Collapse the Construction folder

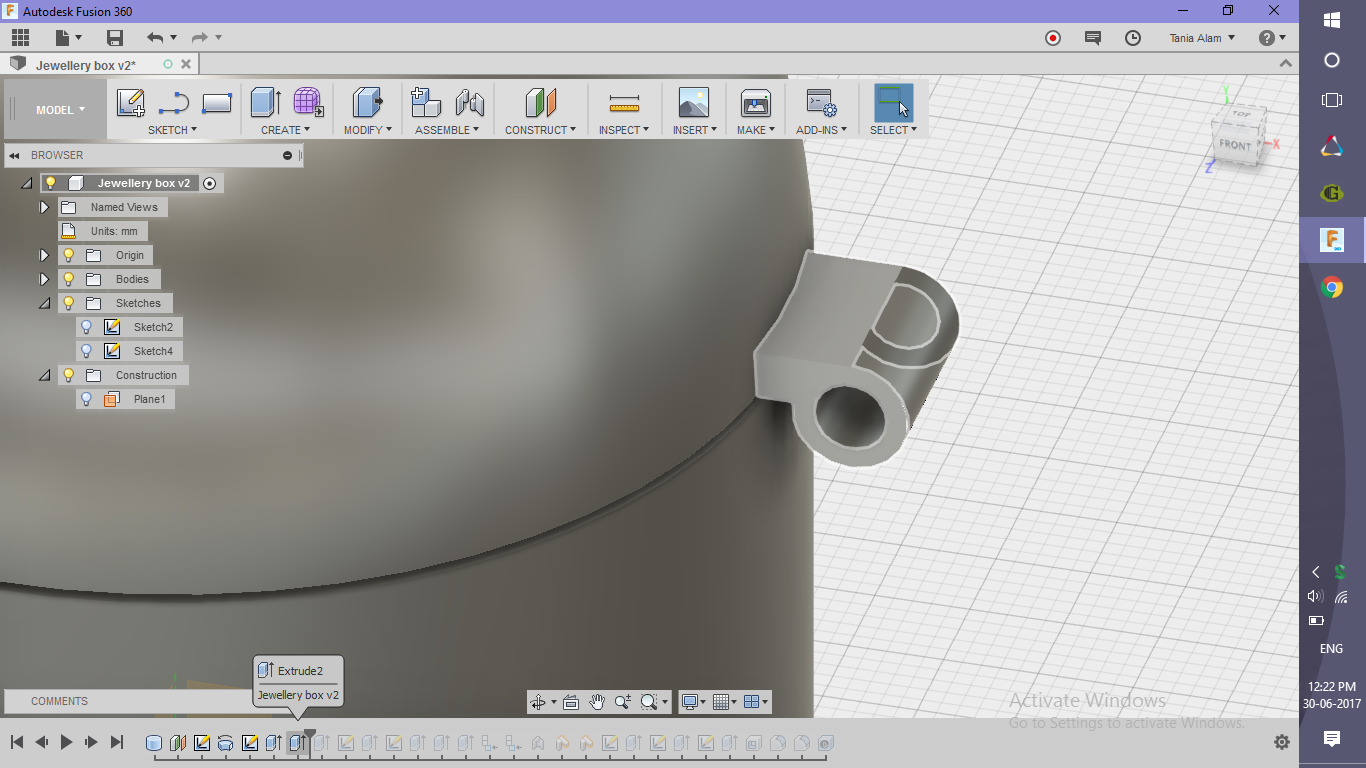click(44, 375)
